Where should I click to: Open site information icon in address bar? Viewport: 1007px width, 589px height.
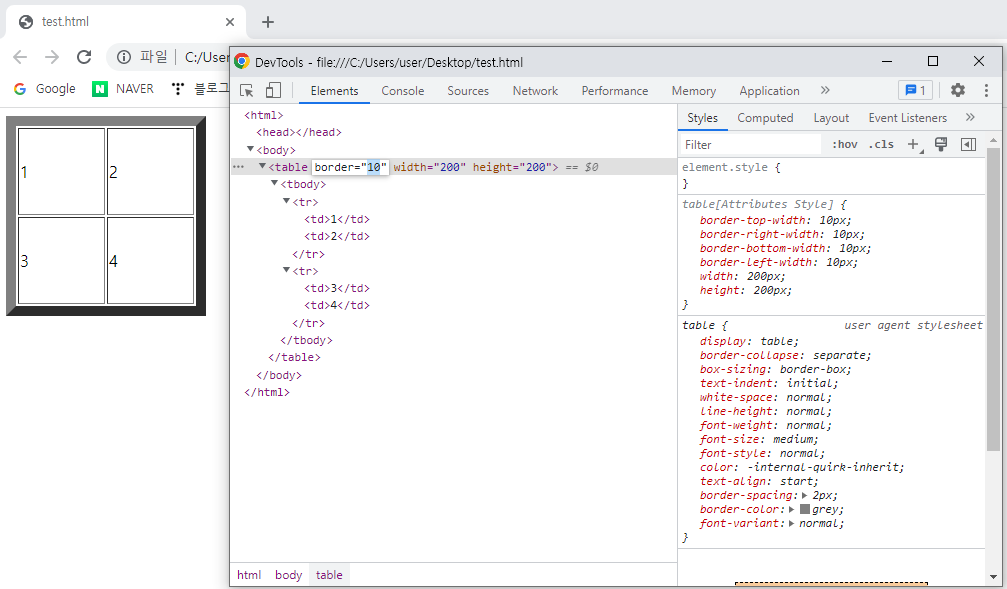(124, 57)
